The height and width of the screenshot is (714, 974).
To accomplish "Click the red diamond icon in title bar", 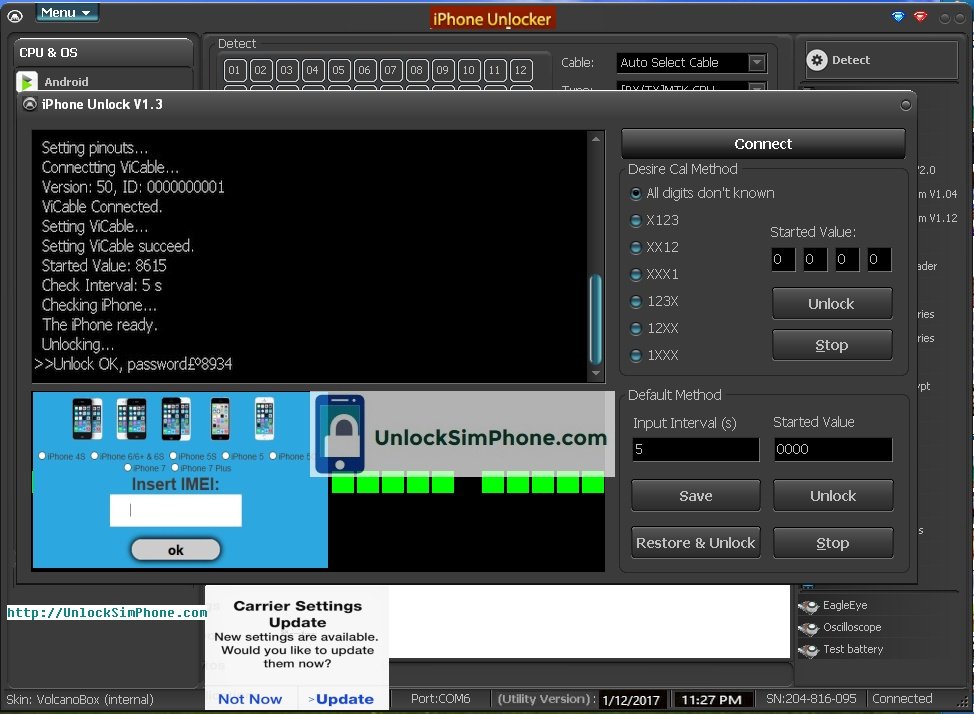I will pos(920,16).
